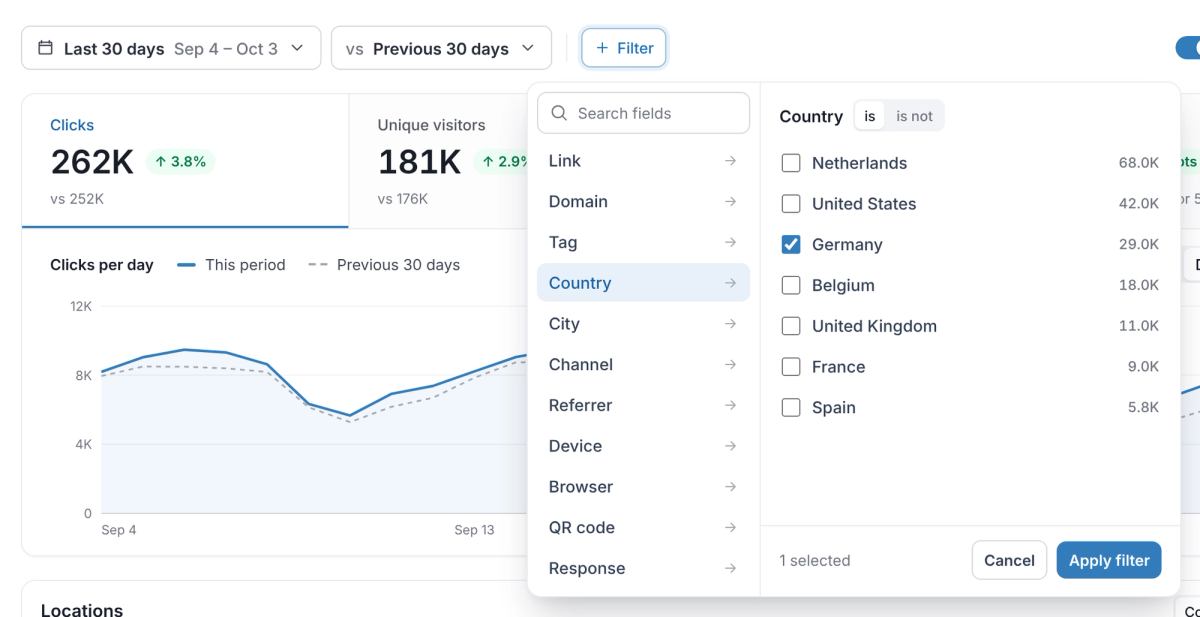
Task: Click the arrow icon beside Link
Action: 731,161
